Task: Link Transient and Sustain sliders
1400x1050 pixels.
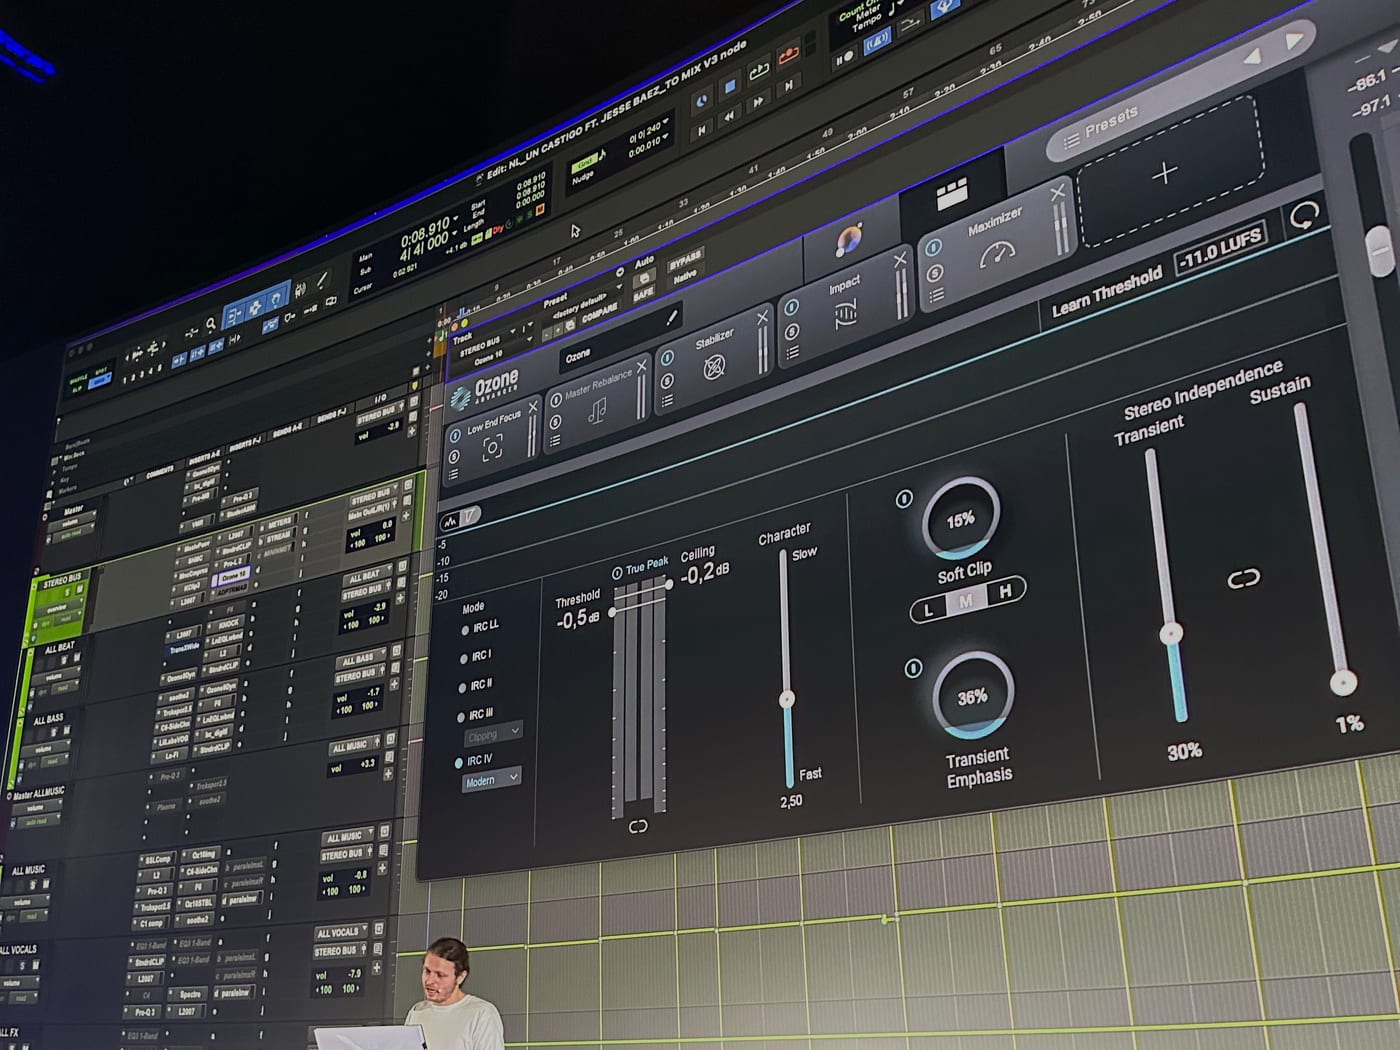Action: (1243, 578)
